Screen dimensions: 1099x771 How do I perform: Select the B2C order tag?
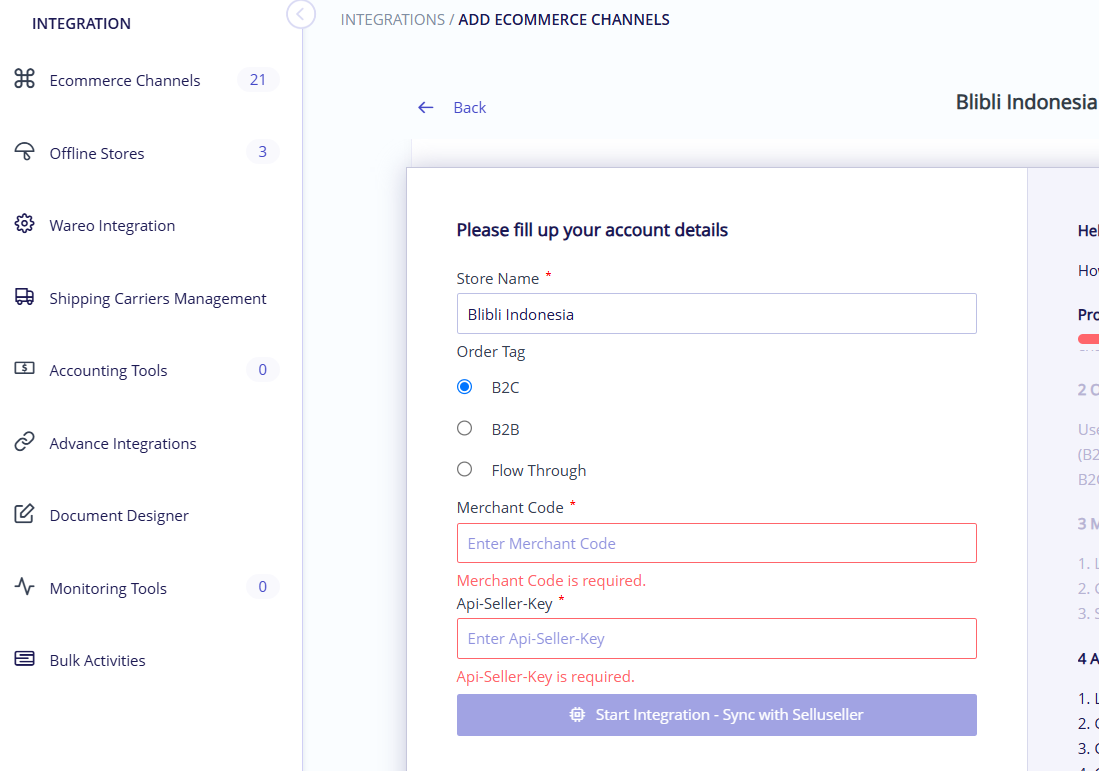pyautogui.click(x=464, y=386)
